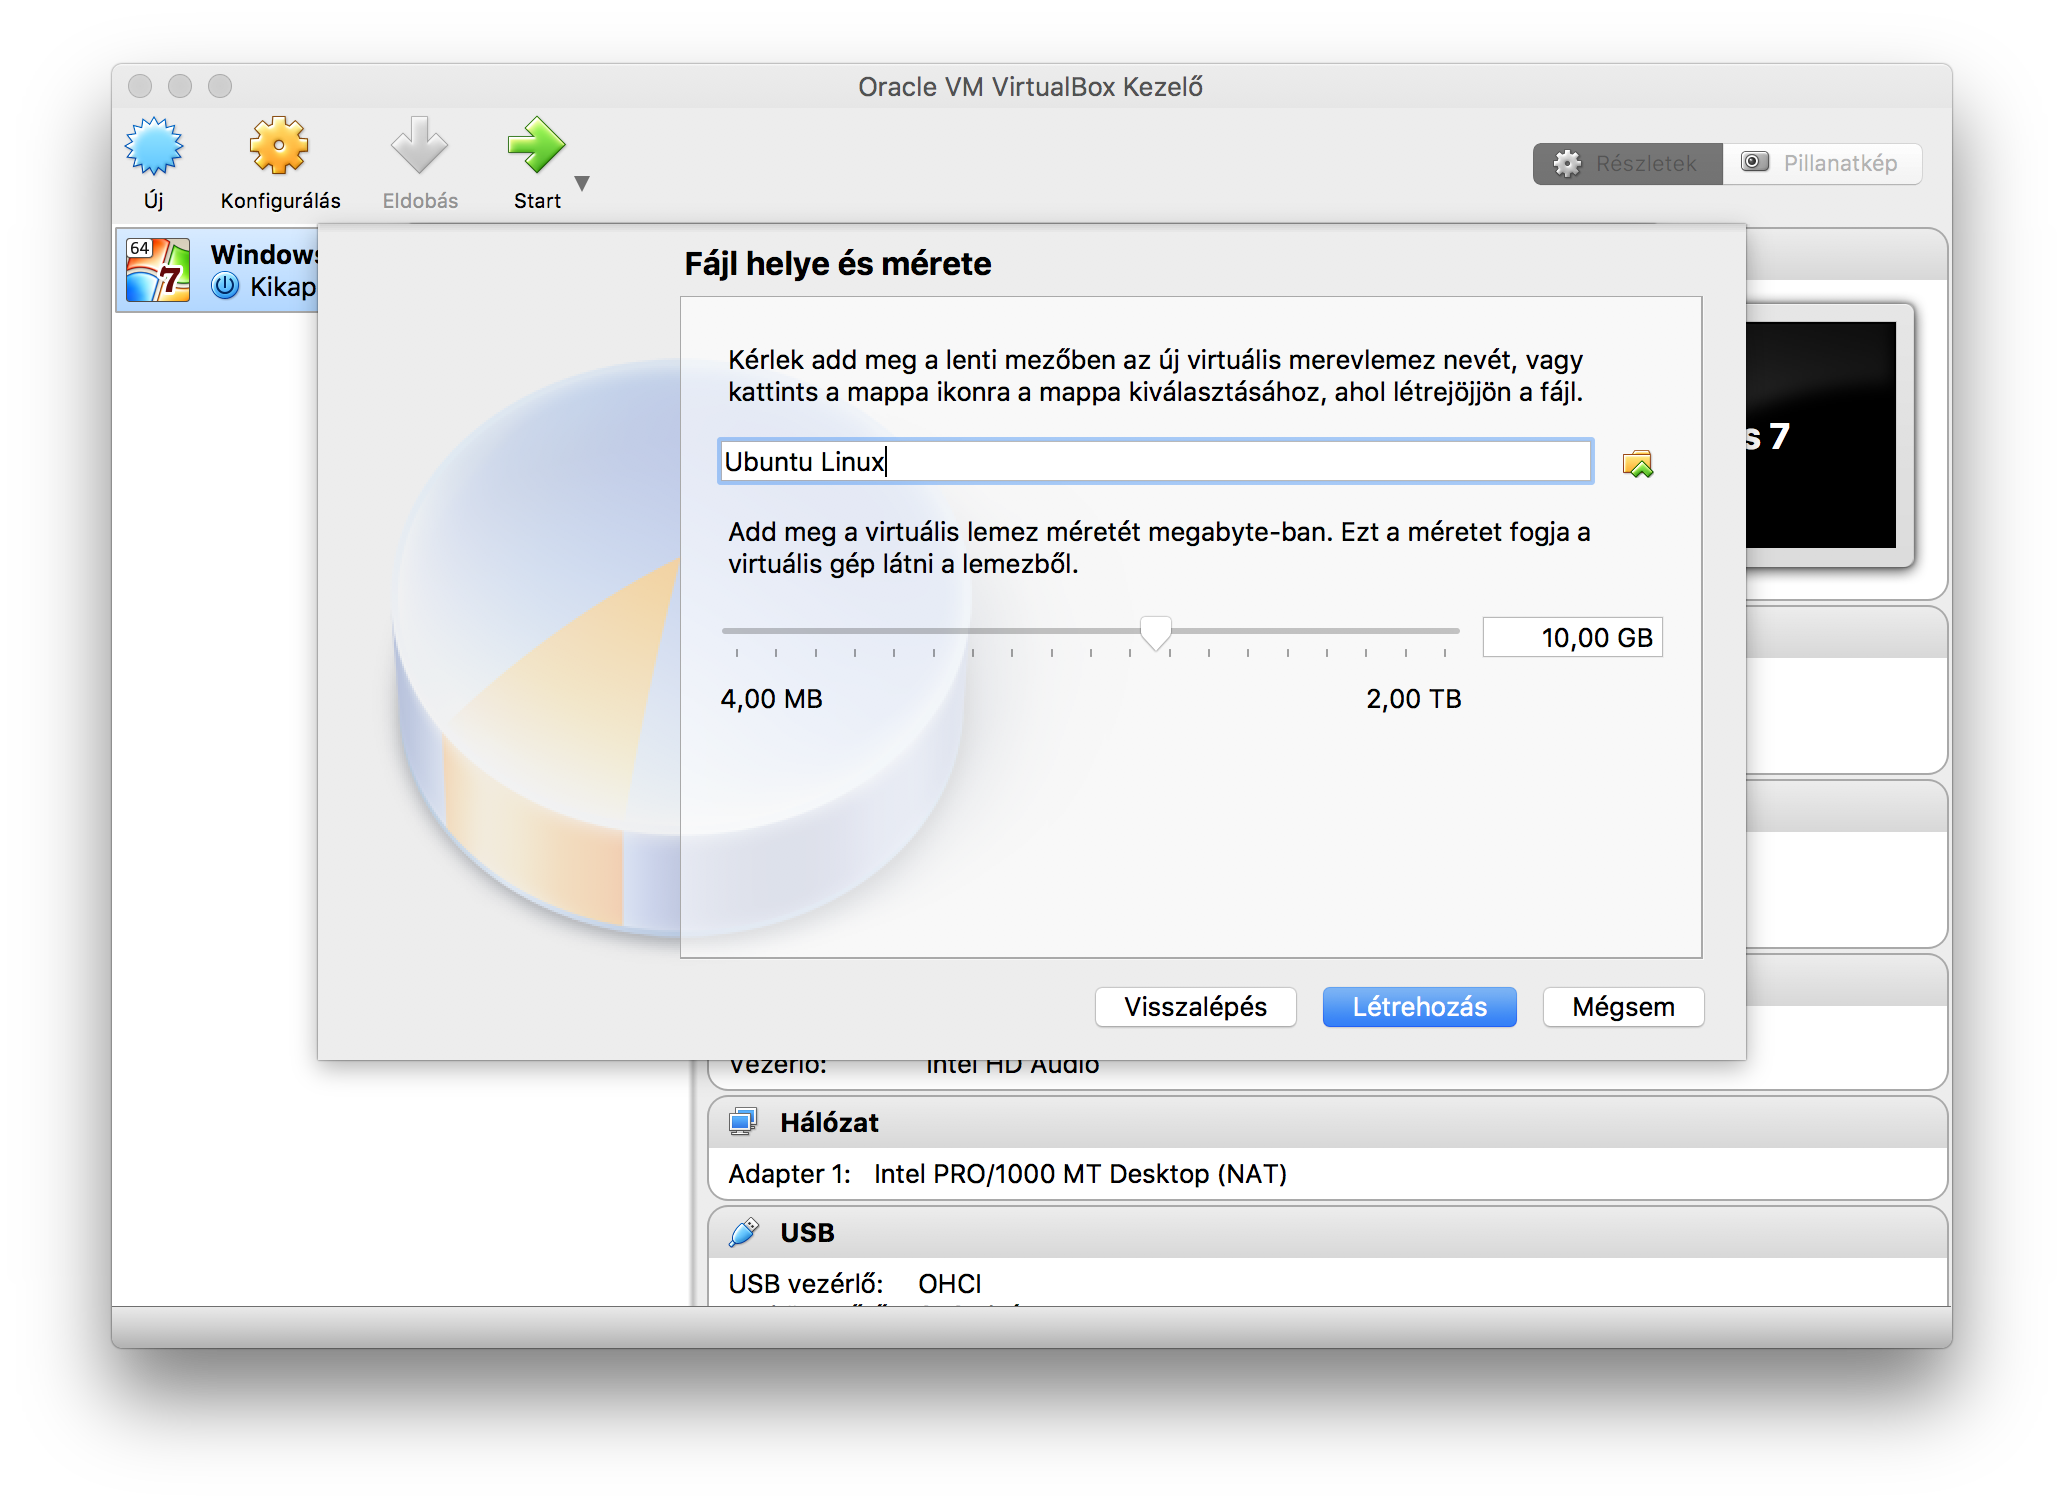Select the Windows 7 machine in the list
The width and height of the screenshot is (2064, 1508).
217,270
